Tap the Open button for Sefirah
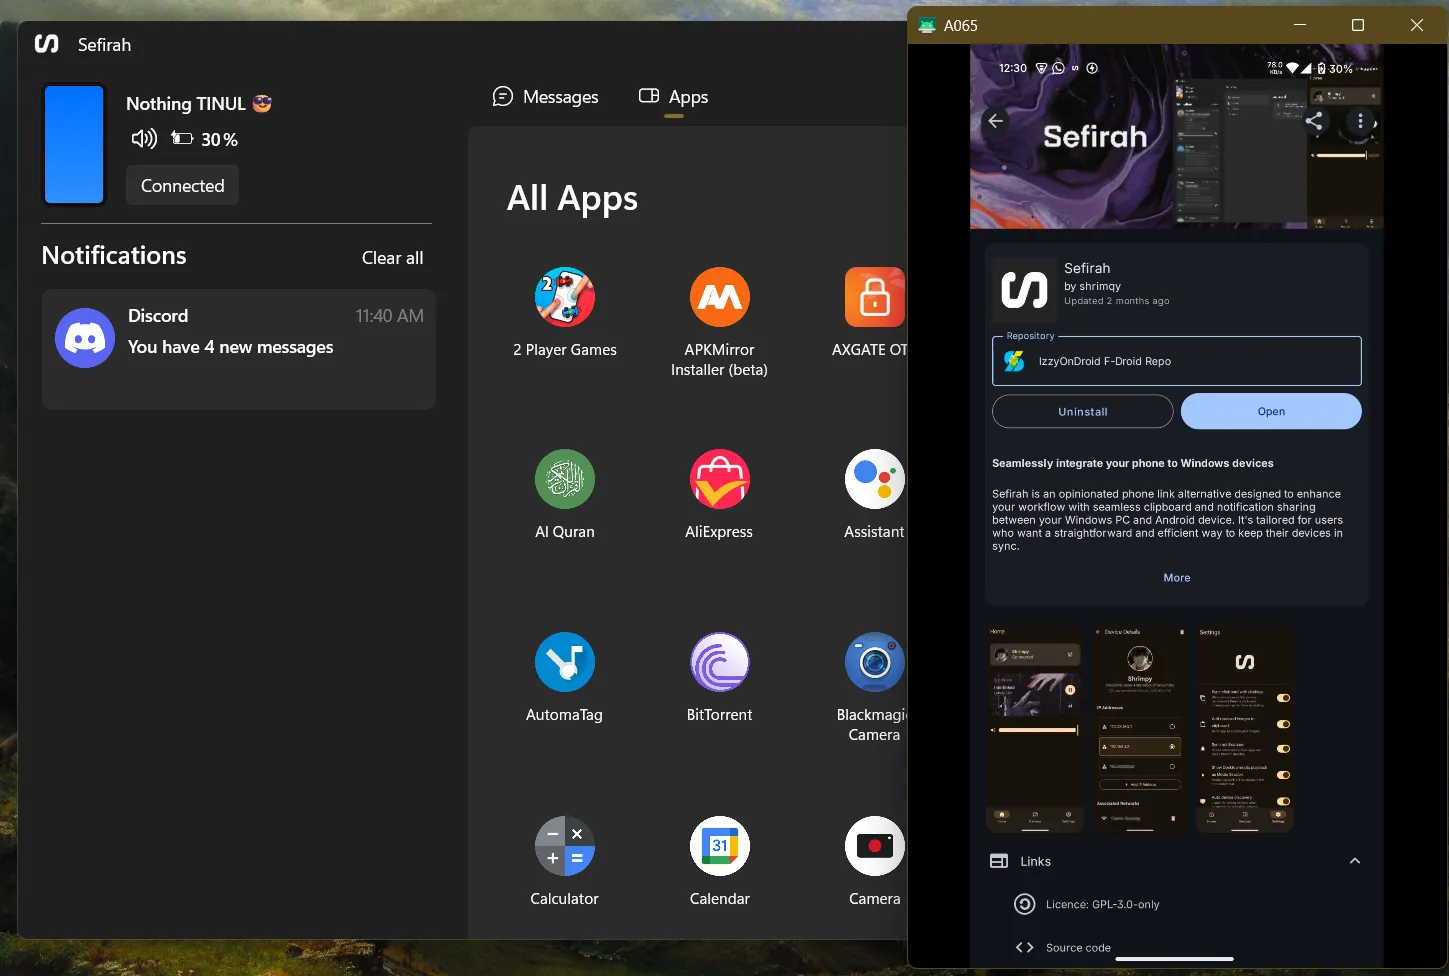This screenshot has height=976, width=1449. (x=1270, y=411)
